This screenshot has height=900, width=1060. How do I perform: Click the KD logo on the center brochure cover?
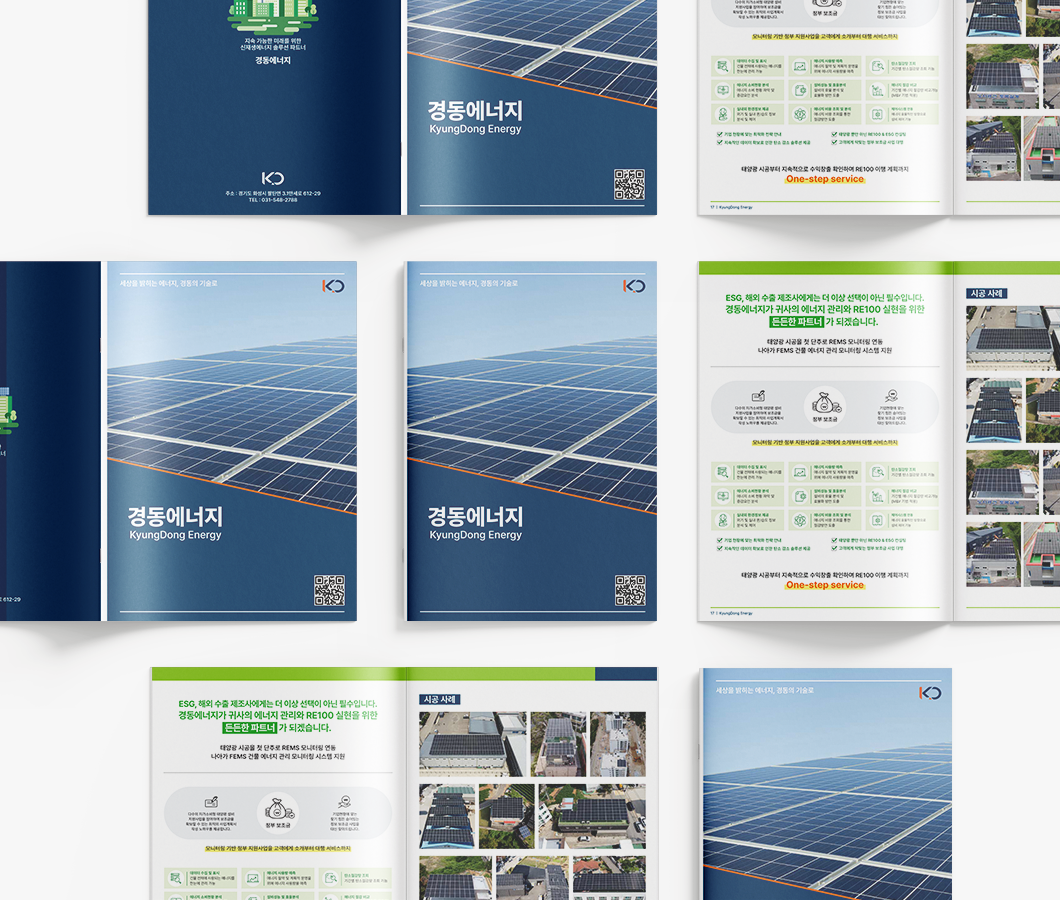[634, 286]
